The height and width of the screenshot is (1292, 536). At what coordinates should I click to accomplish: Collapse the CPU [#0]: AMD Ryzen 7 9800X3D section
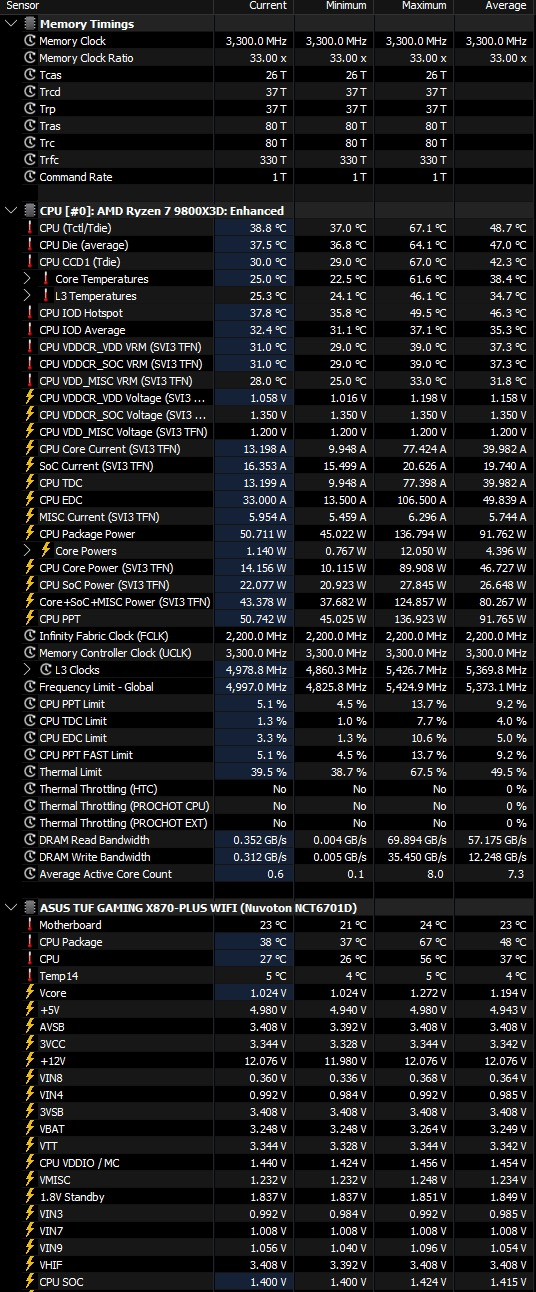click(11, 211)
